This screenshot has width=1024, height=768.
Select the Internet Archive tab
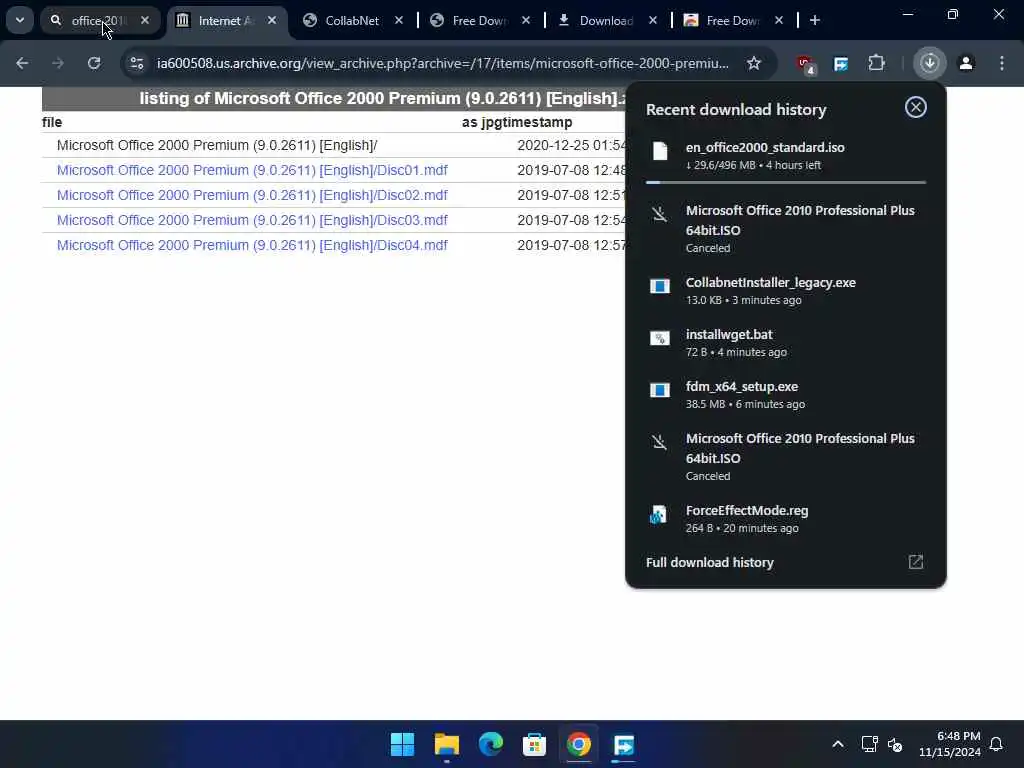[x=226, y=20]
